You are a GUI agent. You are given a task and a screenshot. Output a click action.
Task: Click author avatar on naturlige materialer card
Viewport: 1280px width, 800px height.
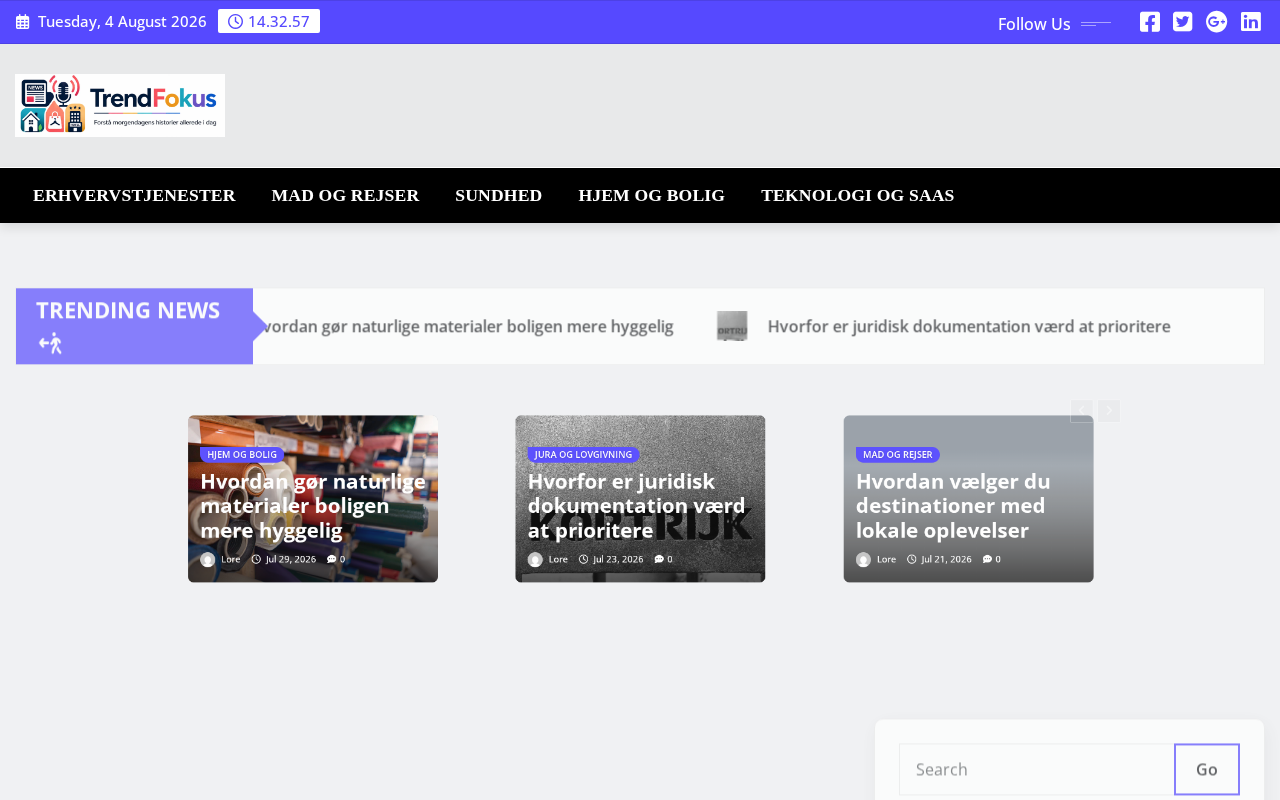pos(208,560)
